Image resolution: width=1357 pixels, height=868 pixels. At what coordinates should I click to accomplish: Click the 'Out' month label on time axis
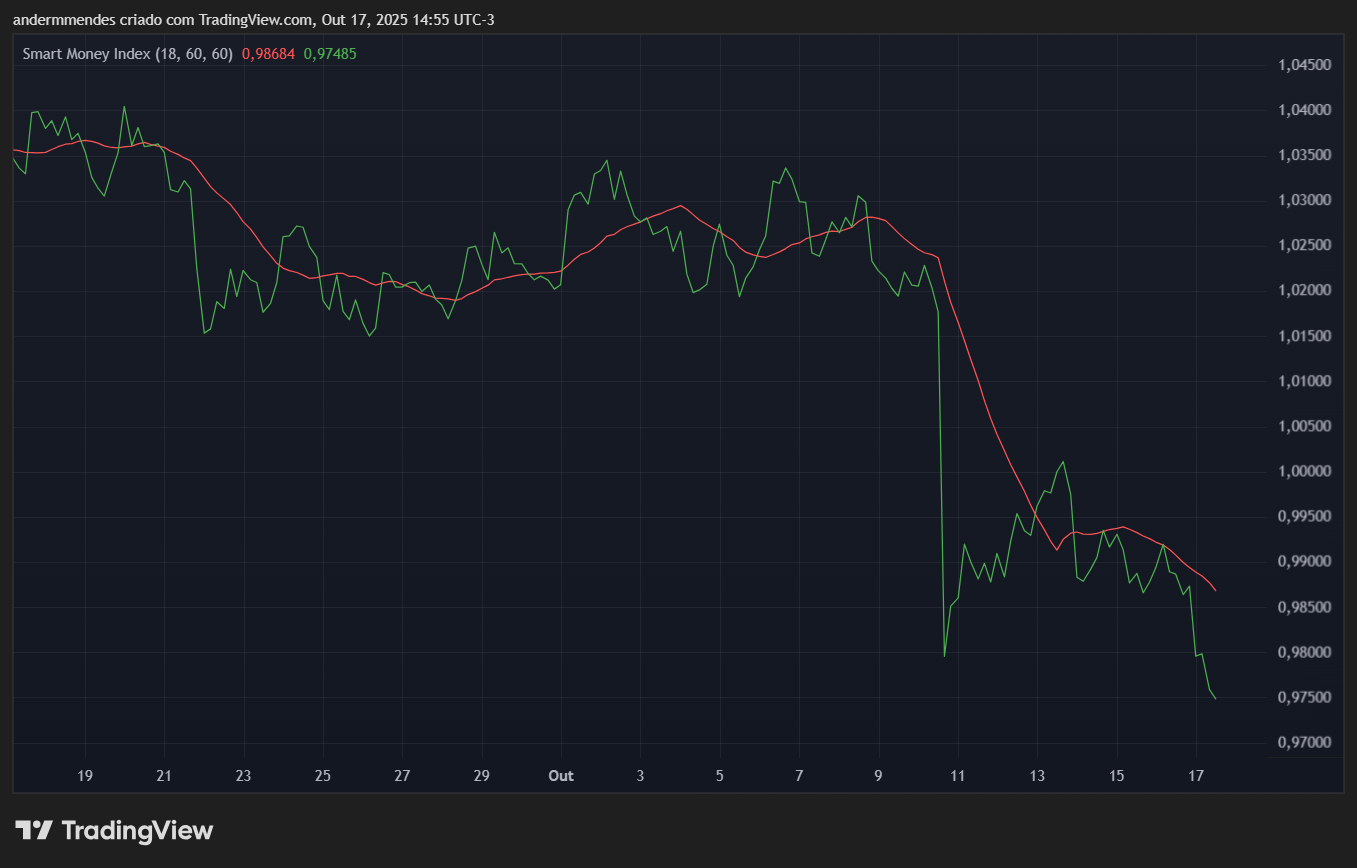[561, 775]
